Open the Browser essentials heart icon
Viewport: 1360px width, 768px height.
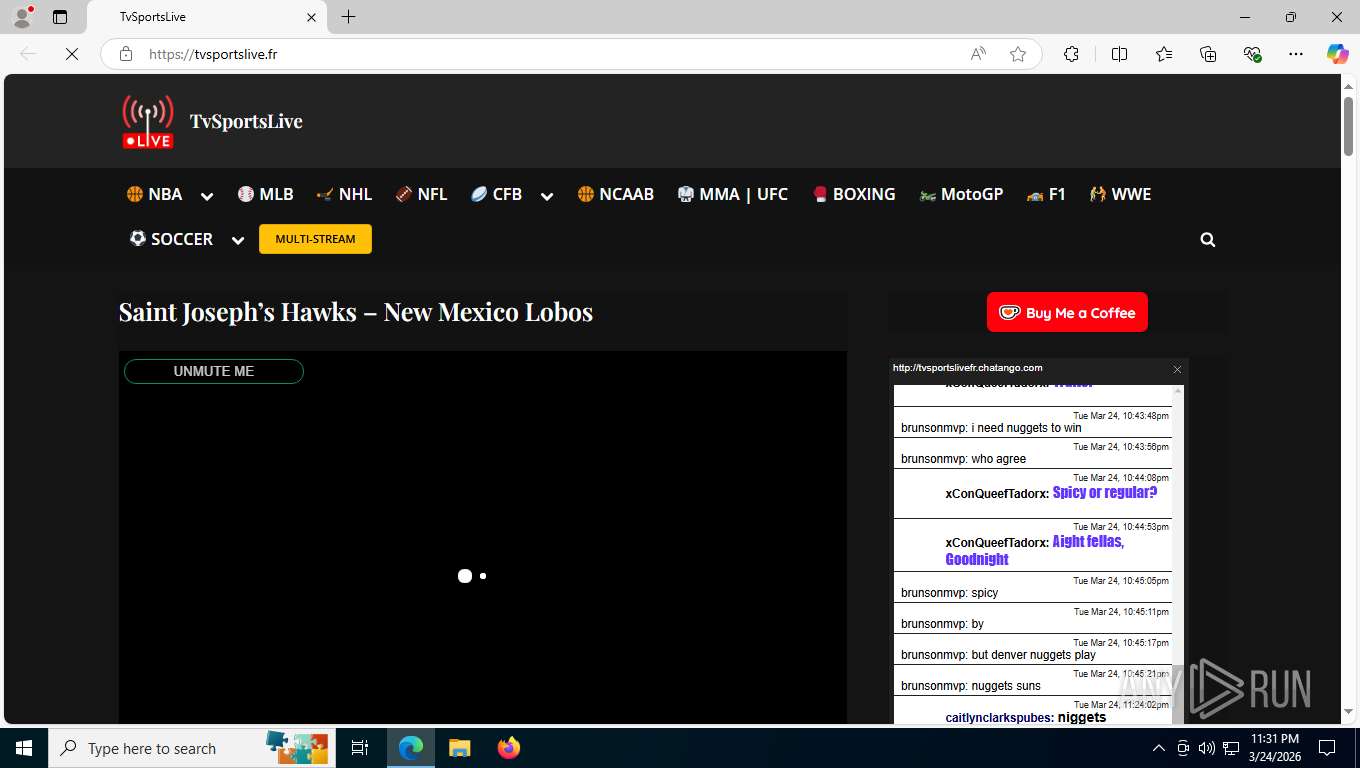1252,54
